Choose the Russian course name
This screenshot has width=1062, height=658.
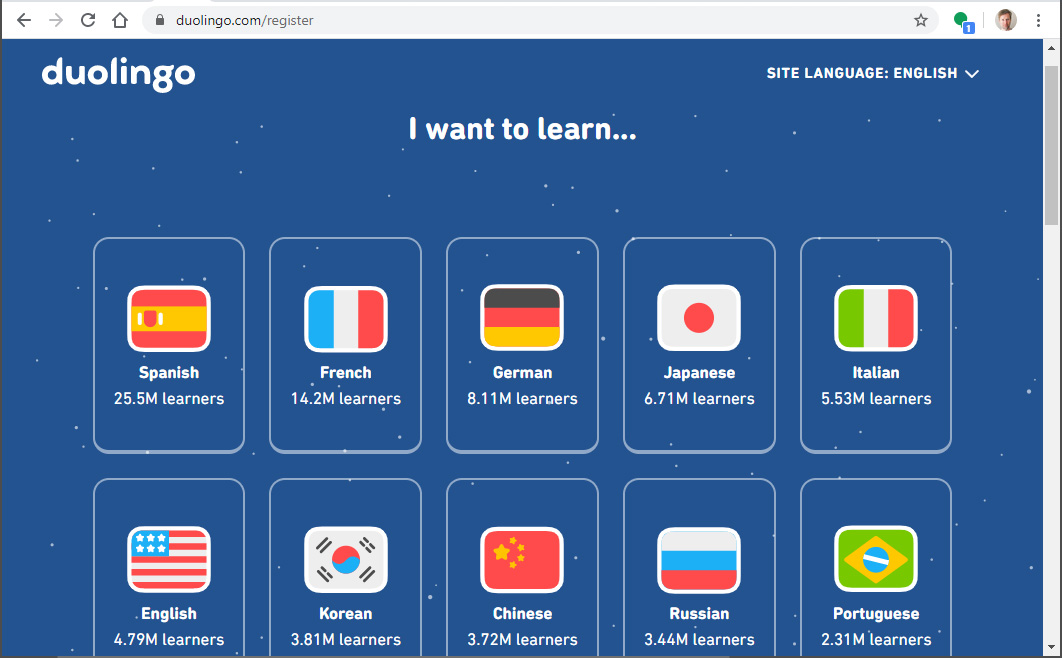[x=699, y=613]
